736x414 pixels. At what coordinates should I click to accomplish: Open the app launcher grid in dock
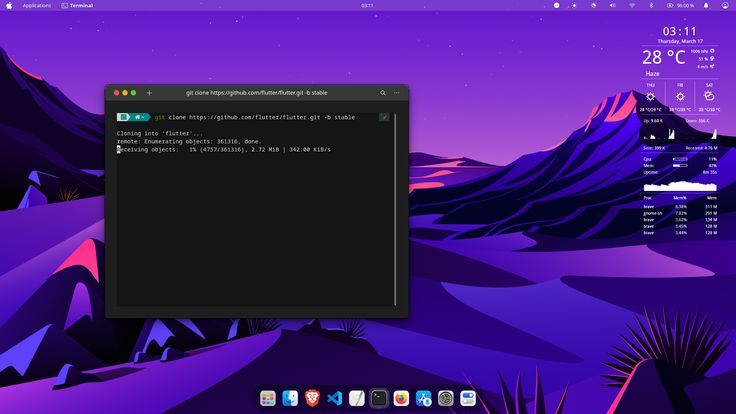click(x=268, y=399)
